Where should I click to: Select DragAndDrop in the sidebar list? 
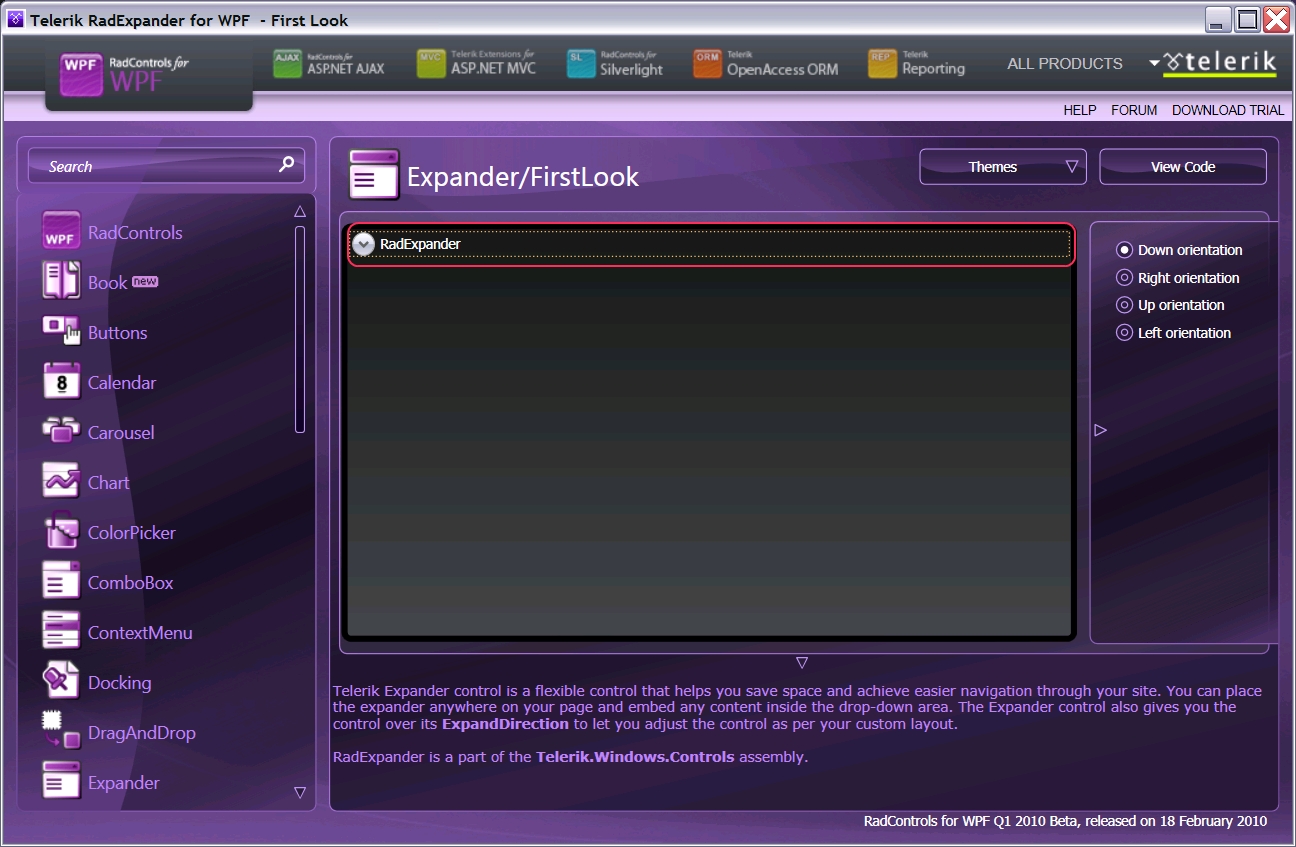(142, 733)
